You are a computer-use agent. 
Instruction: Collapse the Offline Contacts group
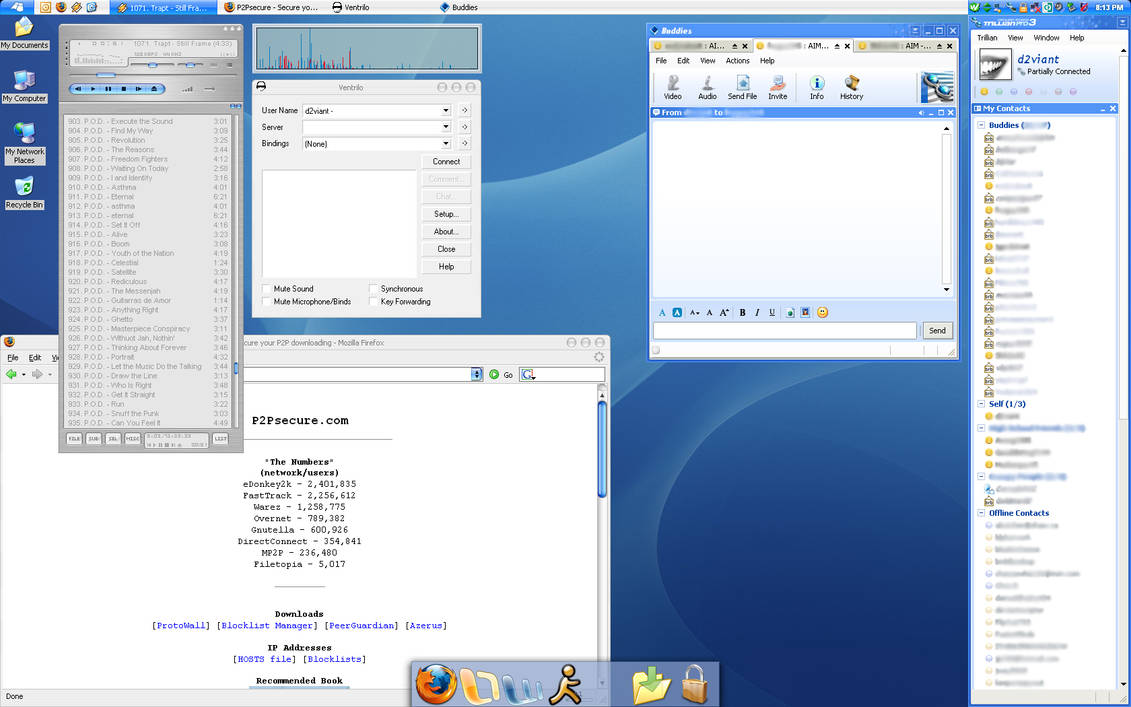[x=981, y=513]
